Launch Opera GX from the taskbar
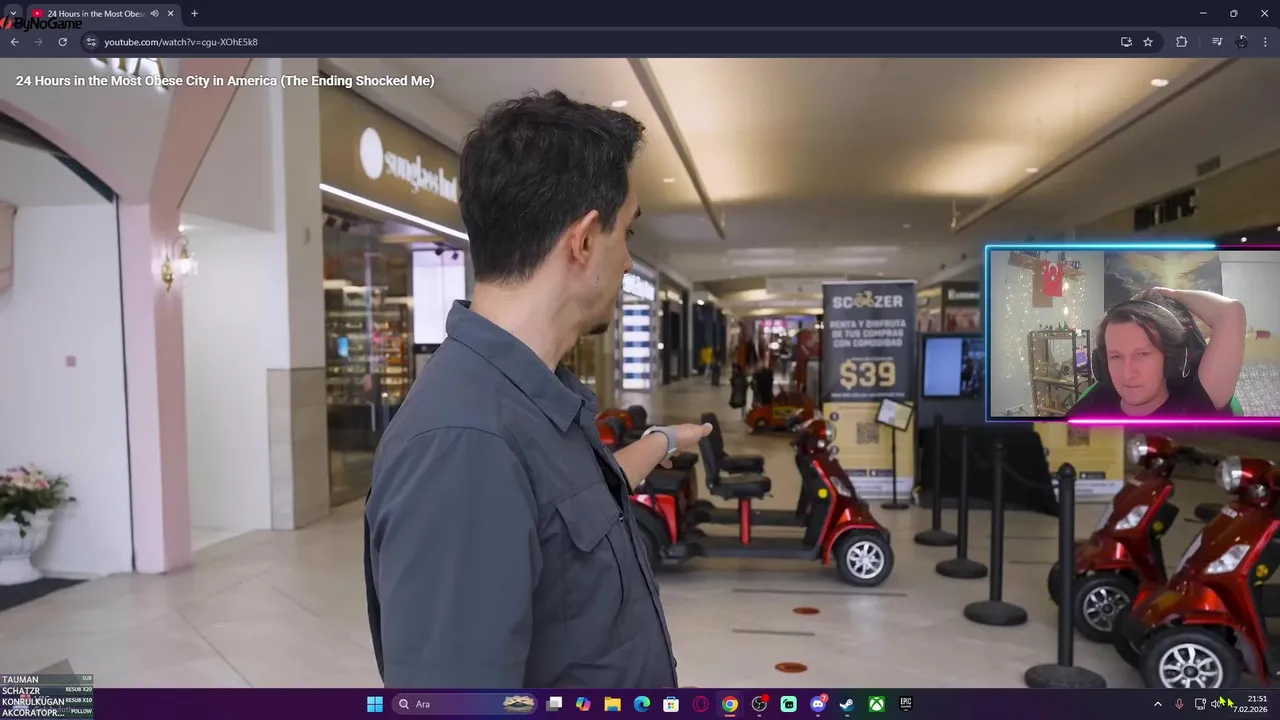Viewport: 1280px width, 720px height. pos(700,704)
